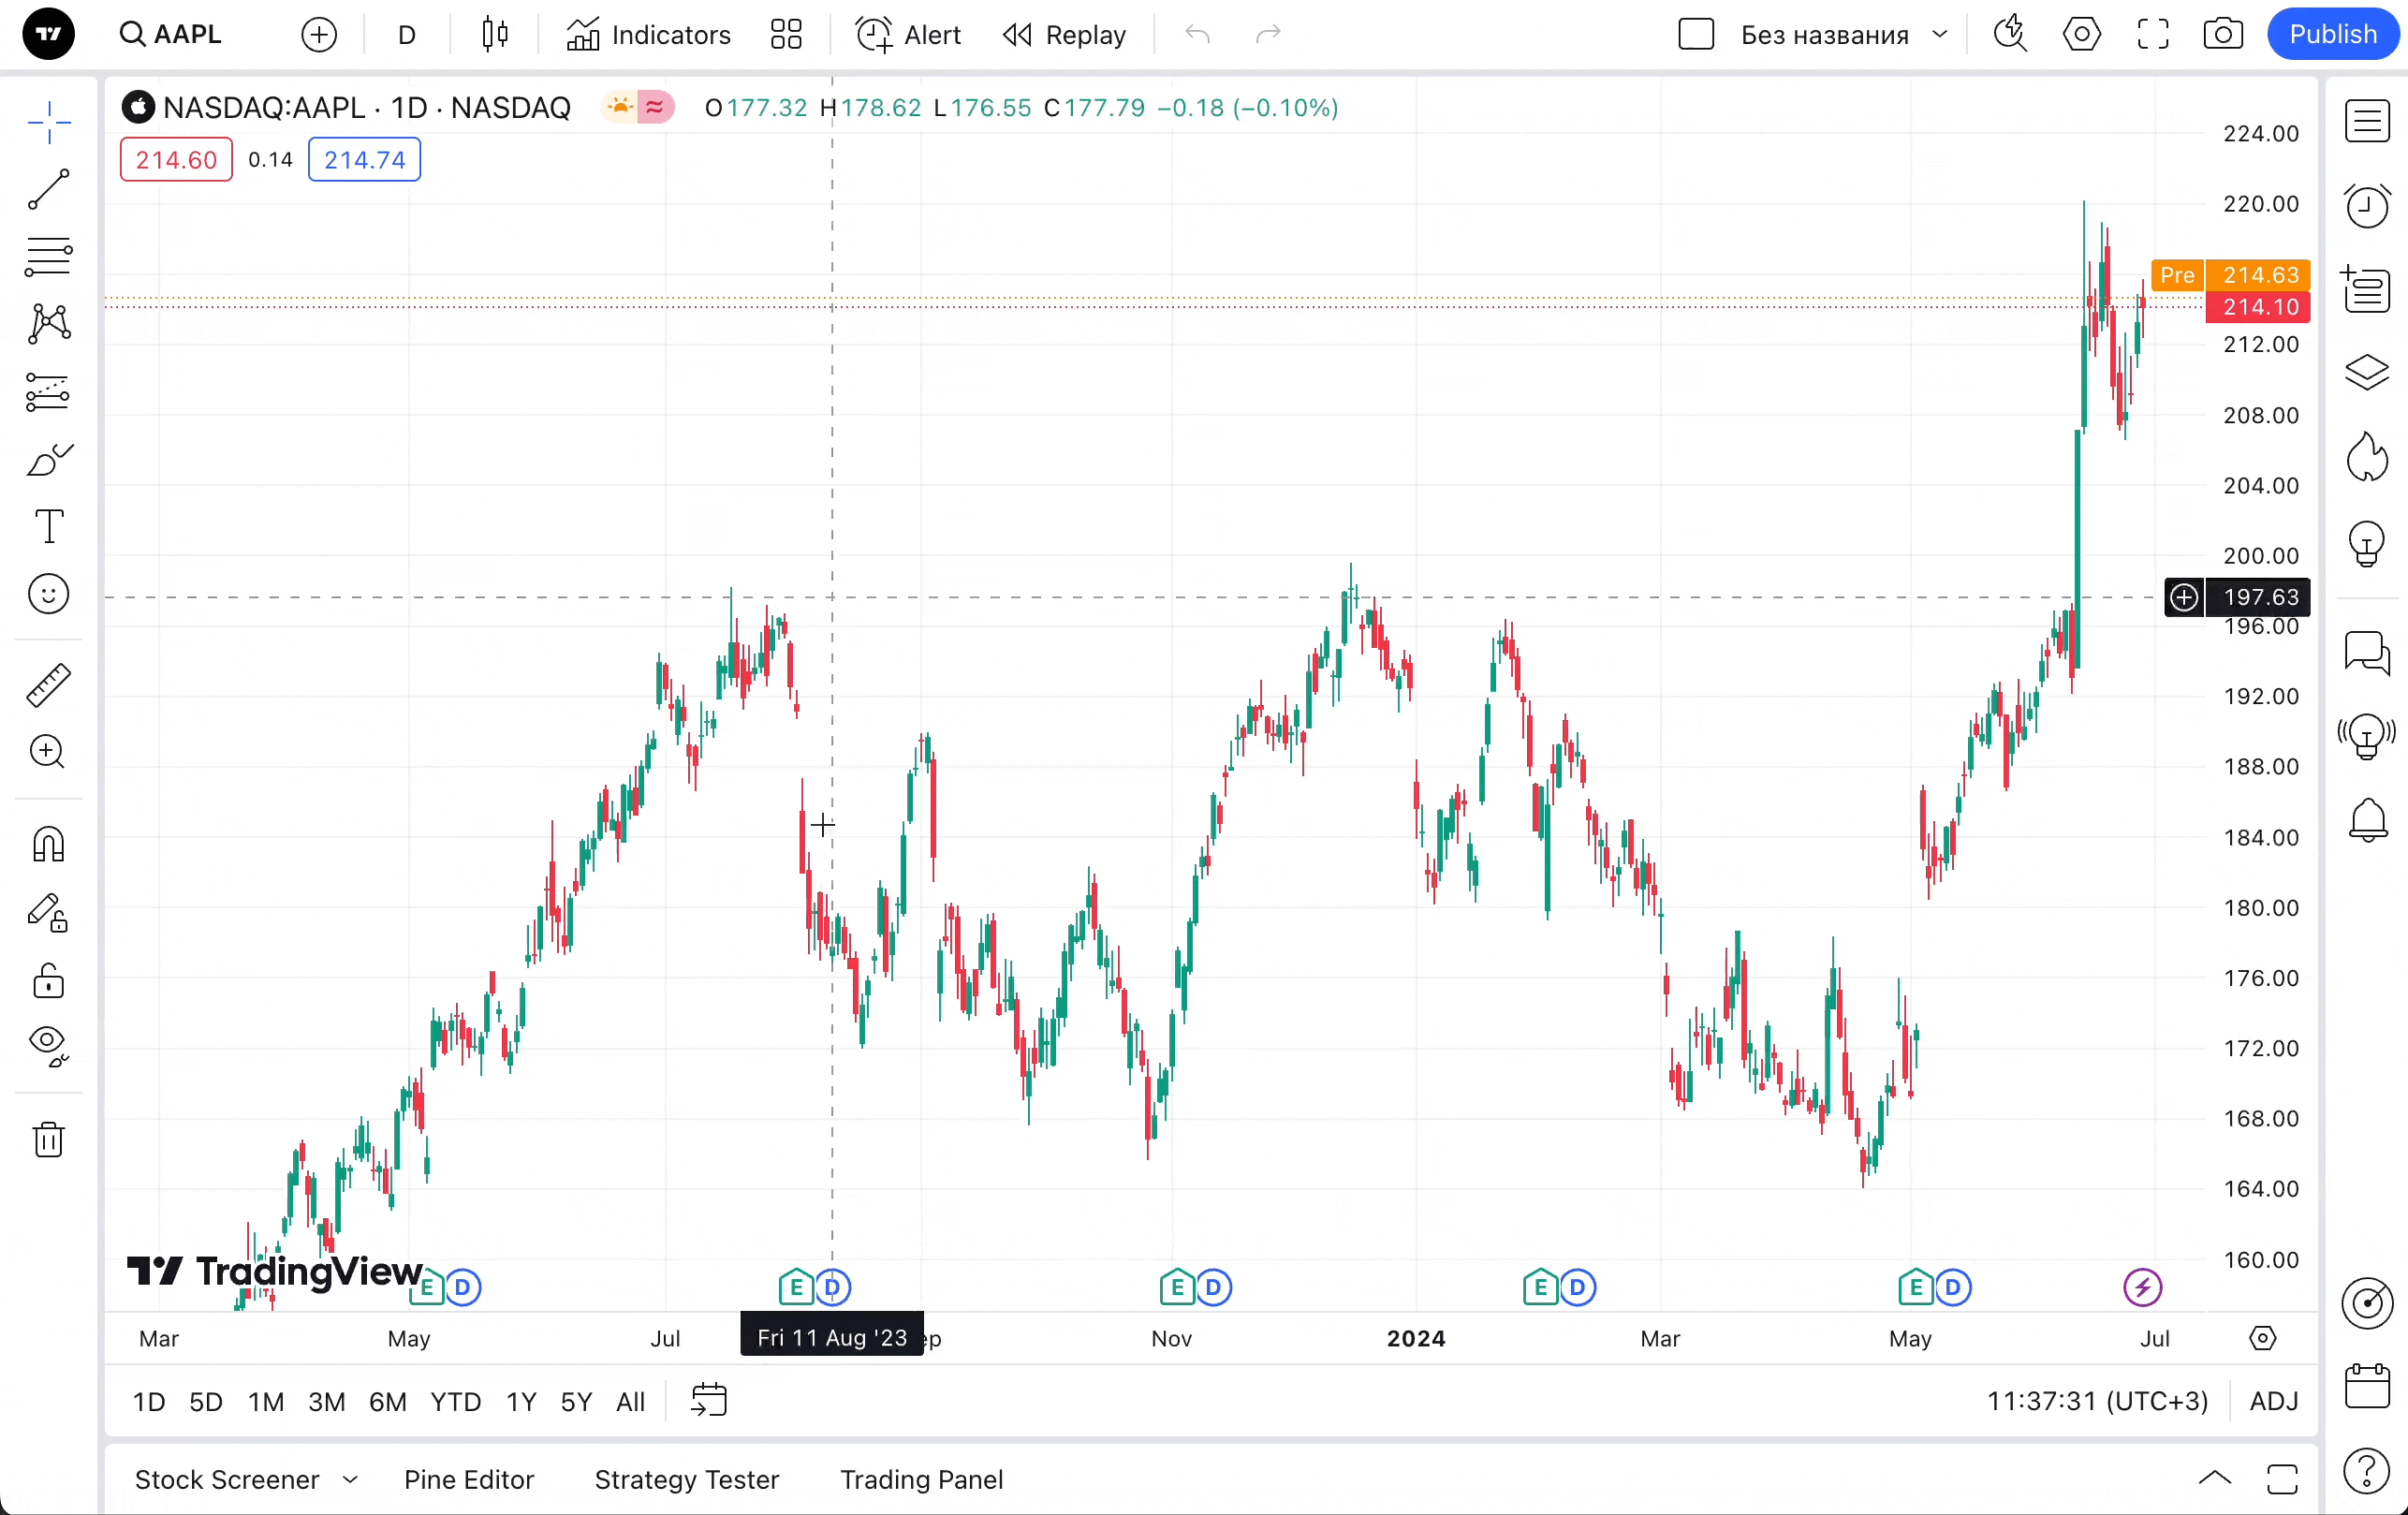2408x1515 pixels.
Task: Click the Publish button
Action: [x=2332, y=35]
